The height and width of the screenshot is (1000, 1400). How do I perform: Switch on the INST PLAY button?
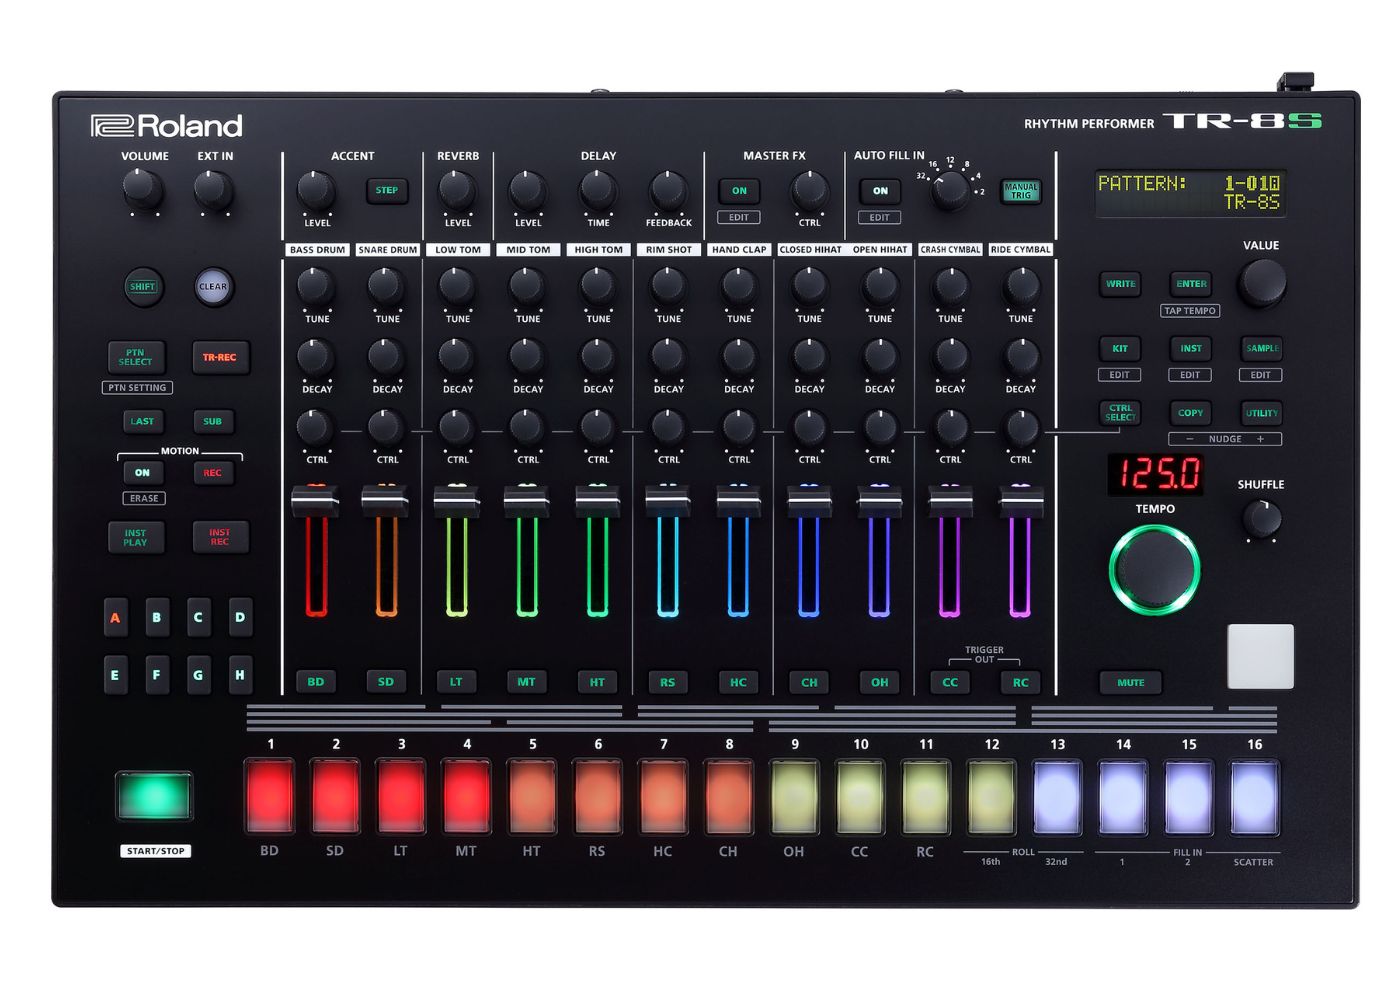pos(136,537)
